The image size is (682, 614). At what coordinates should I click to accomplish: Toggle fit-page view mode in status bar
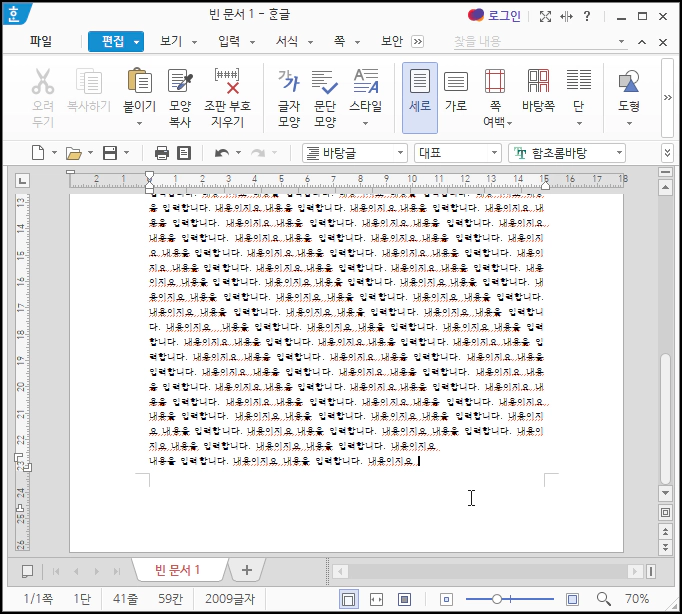click(x=405, y=599)
